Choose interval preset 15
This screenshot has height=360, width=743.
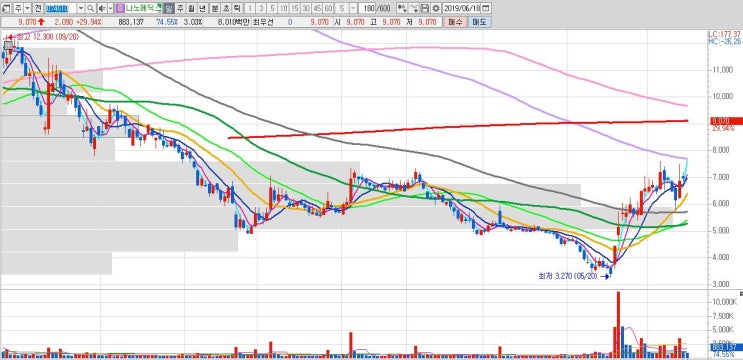tap(295, 9)
